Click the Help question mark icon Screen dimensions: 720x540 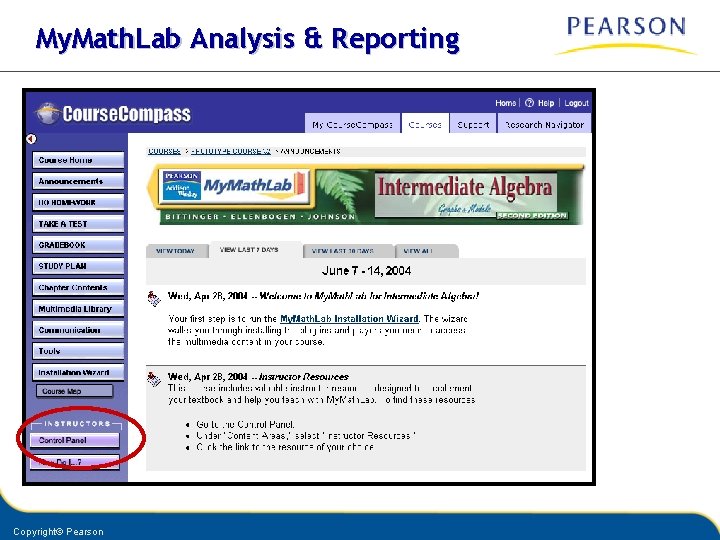click(529, 103)
